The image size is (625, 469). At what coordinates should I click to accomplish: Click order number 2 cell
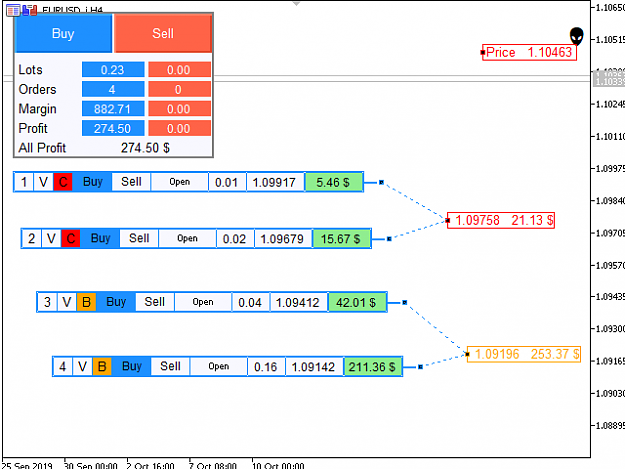(x=32, y=239)
